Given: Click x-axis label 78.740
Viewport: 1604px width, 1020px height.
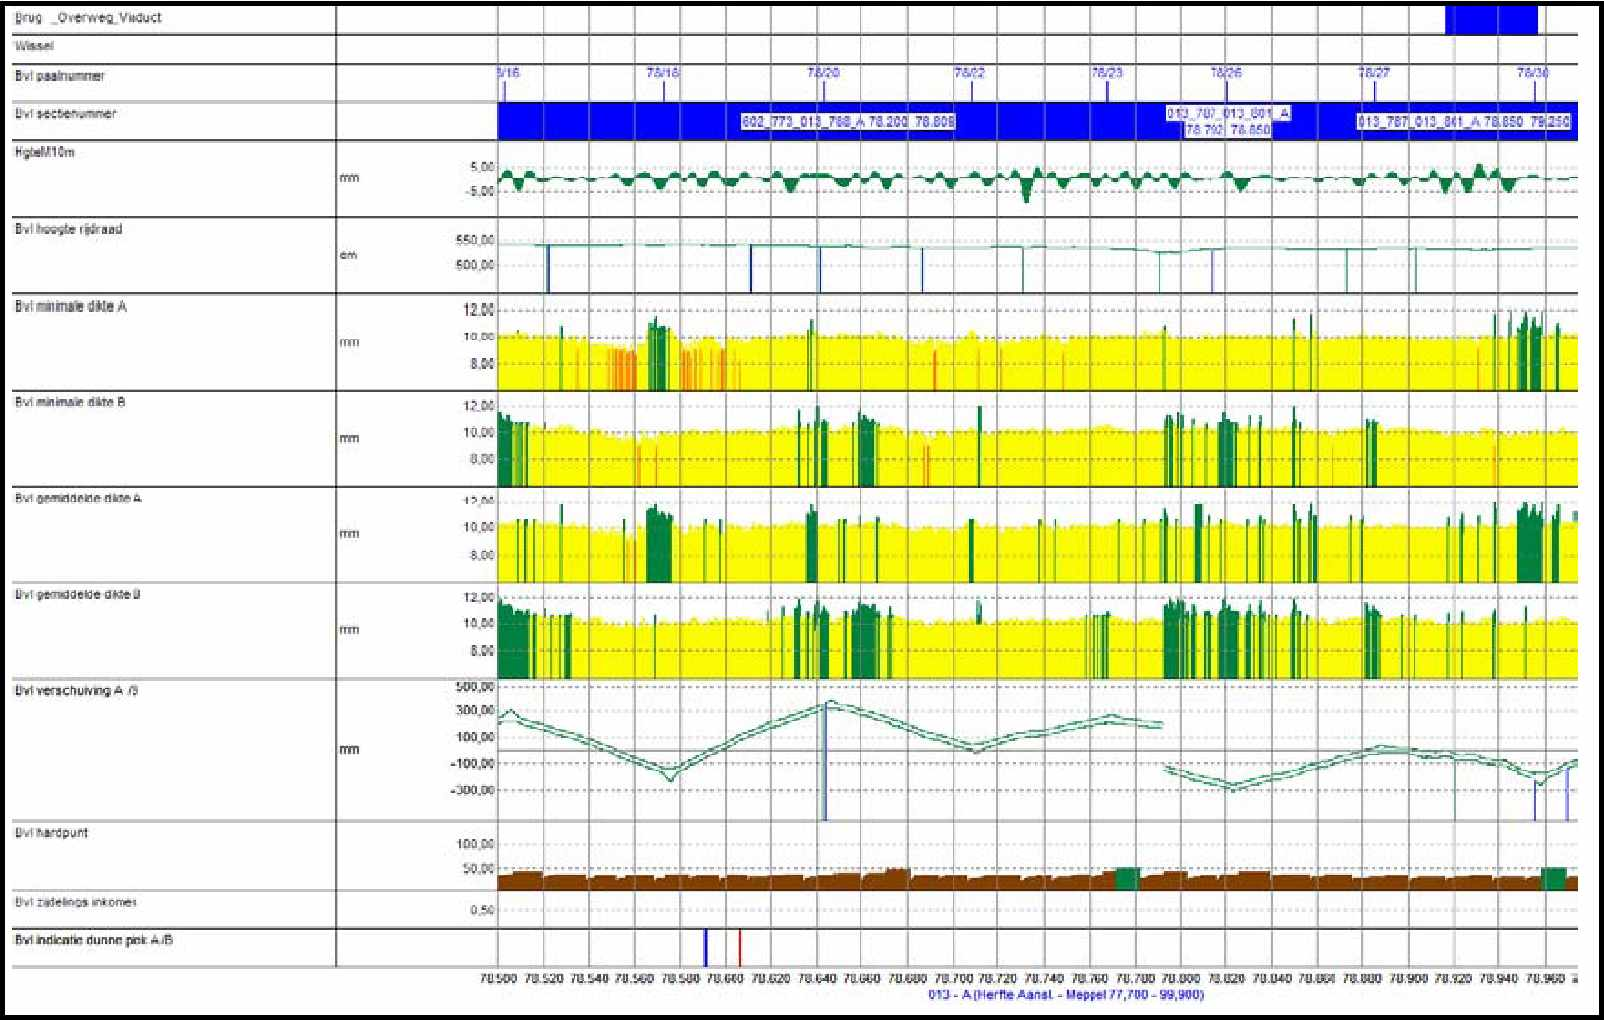Looking at the screenshot, I should [x=1044, y=979].
